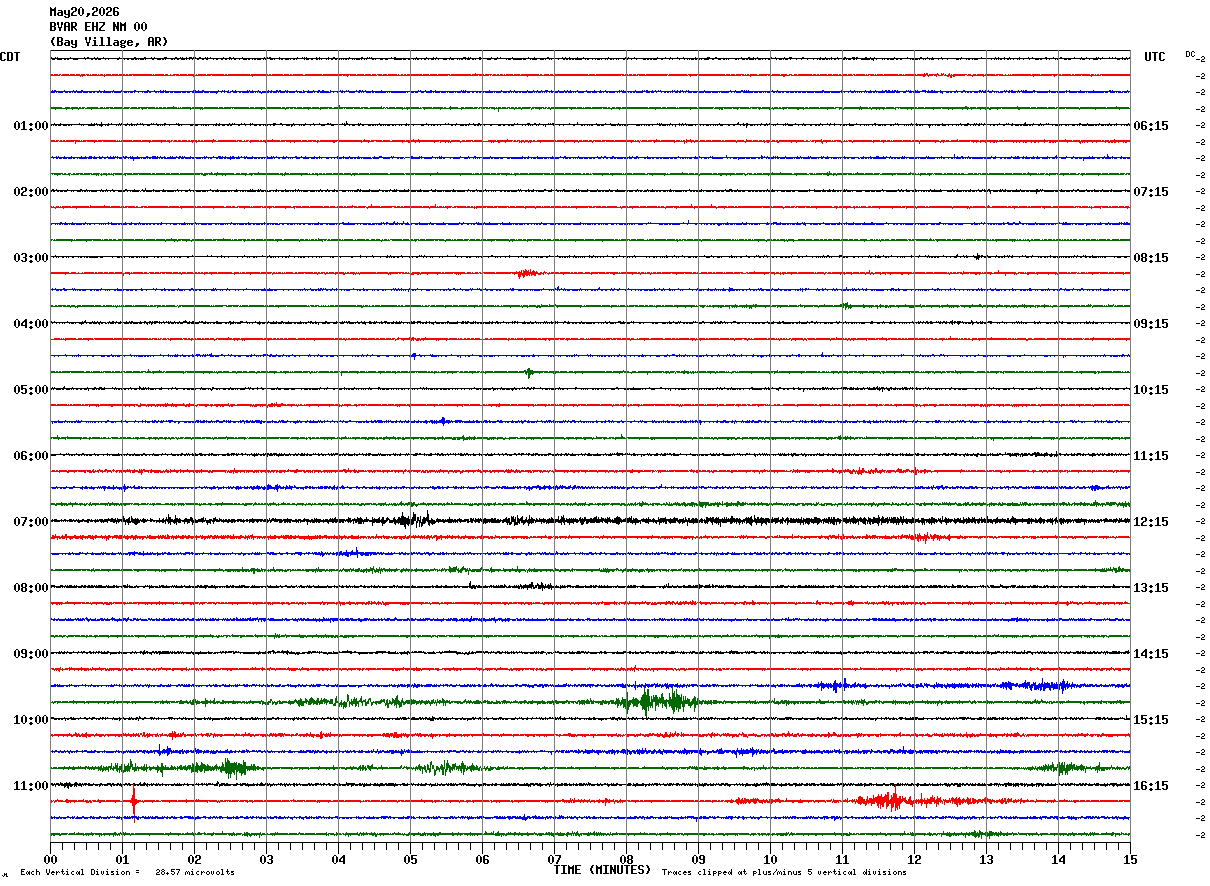
Task: Click the 15 minute tick label
Action: tap(1129, 859)
